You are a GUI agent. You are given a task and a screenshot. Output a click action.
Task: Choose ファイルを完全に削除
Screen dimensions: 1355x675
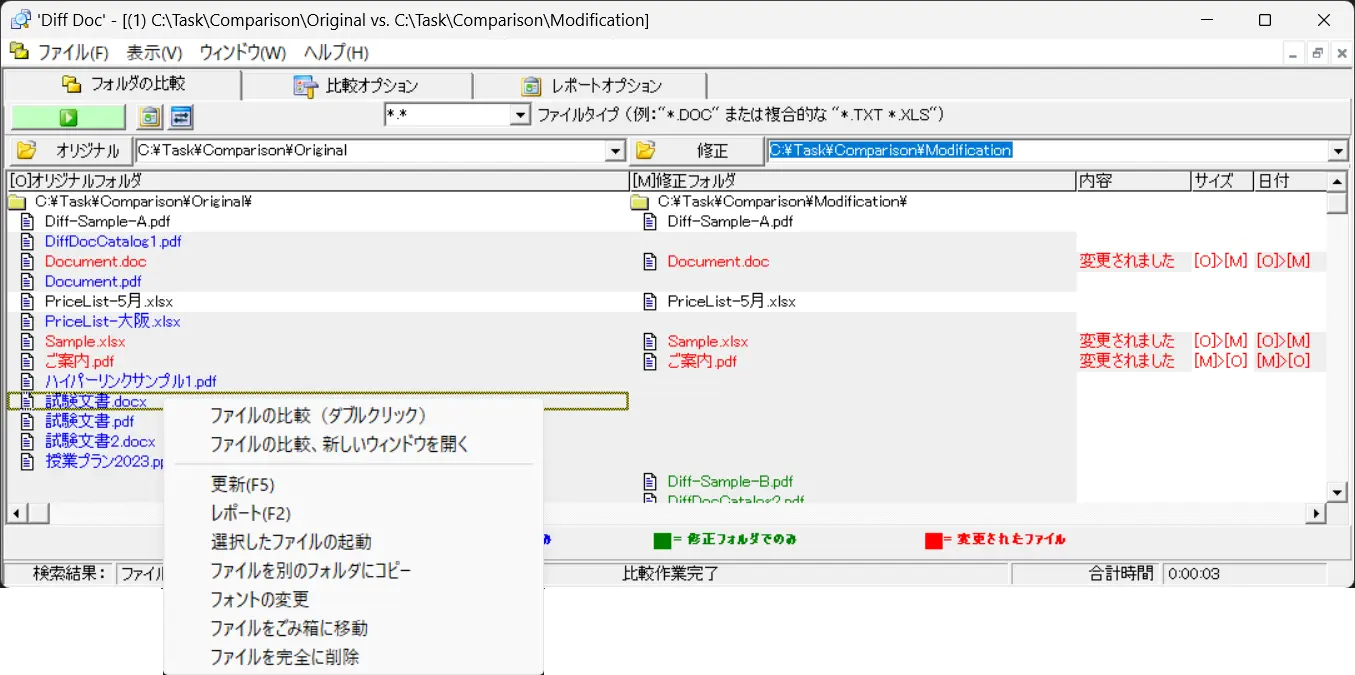353,658
